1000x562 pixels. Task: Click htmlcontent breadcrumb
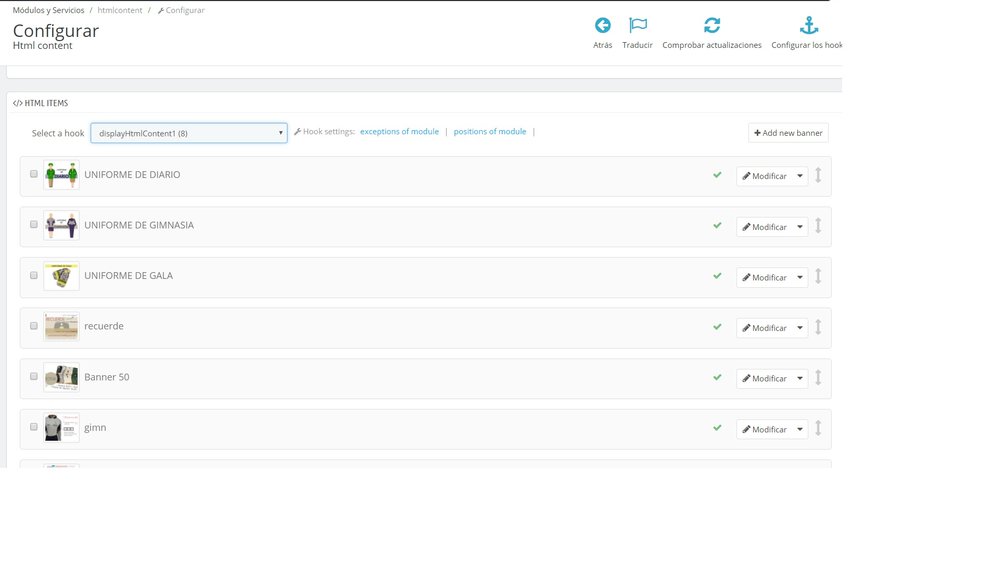120,10
